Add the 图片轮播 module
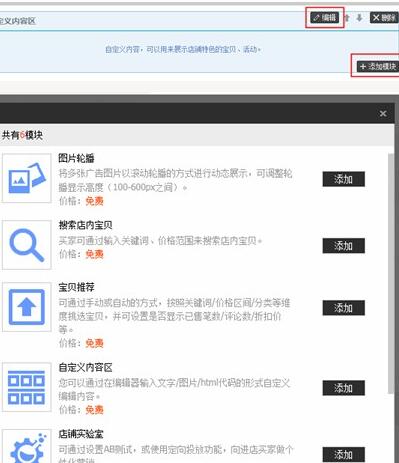This screenshot has width=399, height=463. tap(343, 179)
